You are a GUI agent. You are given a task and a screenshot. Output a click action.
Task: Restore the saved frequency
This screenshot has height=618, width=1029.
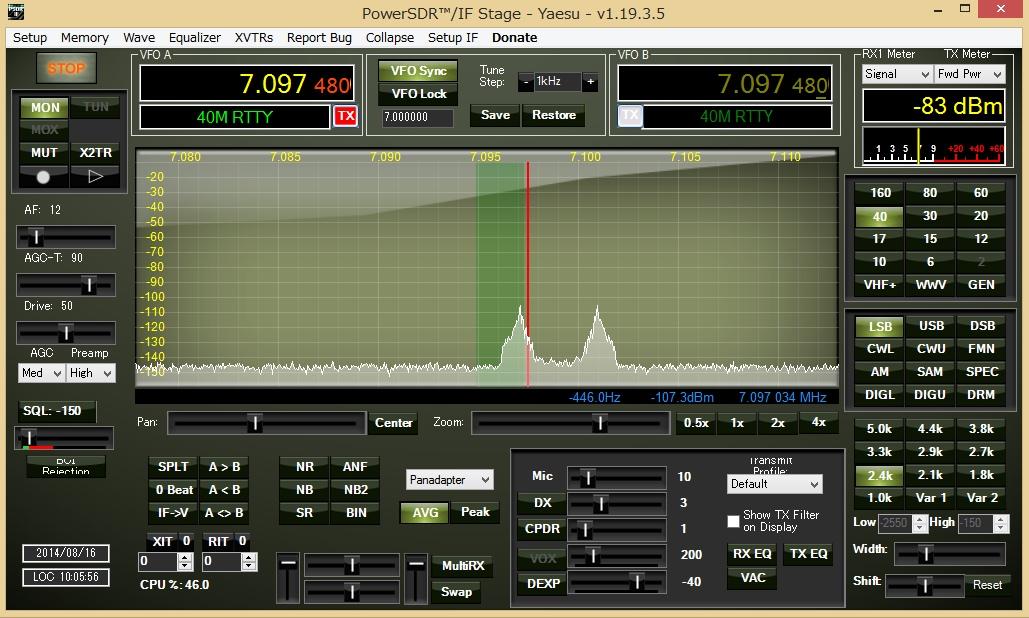(554, 115)
